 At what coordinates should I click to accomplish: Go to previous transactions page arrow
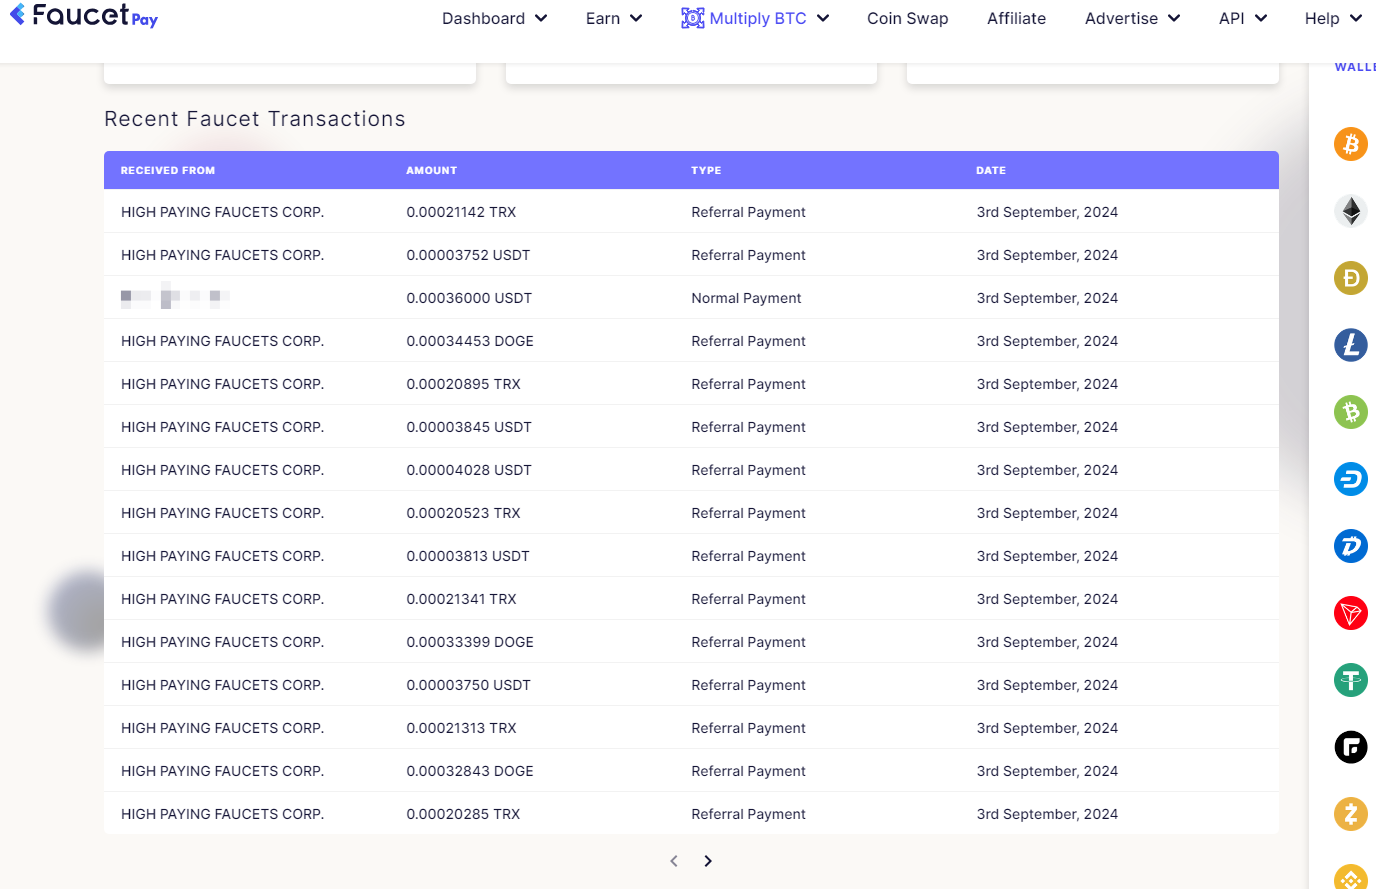coord(674,861)
